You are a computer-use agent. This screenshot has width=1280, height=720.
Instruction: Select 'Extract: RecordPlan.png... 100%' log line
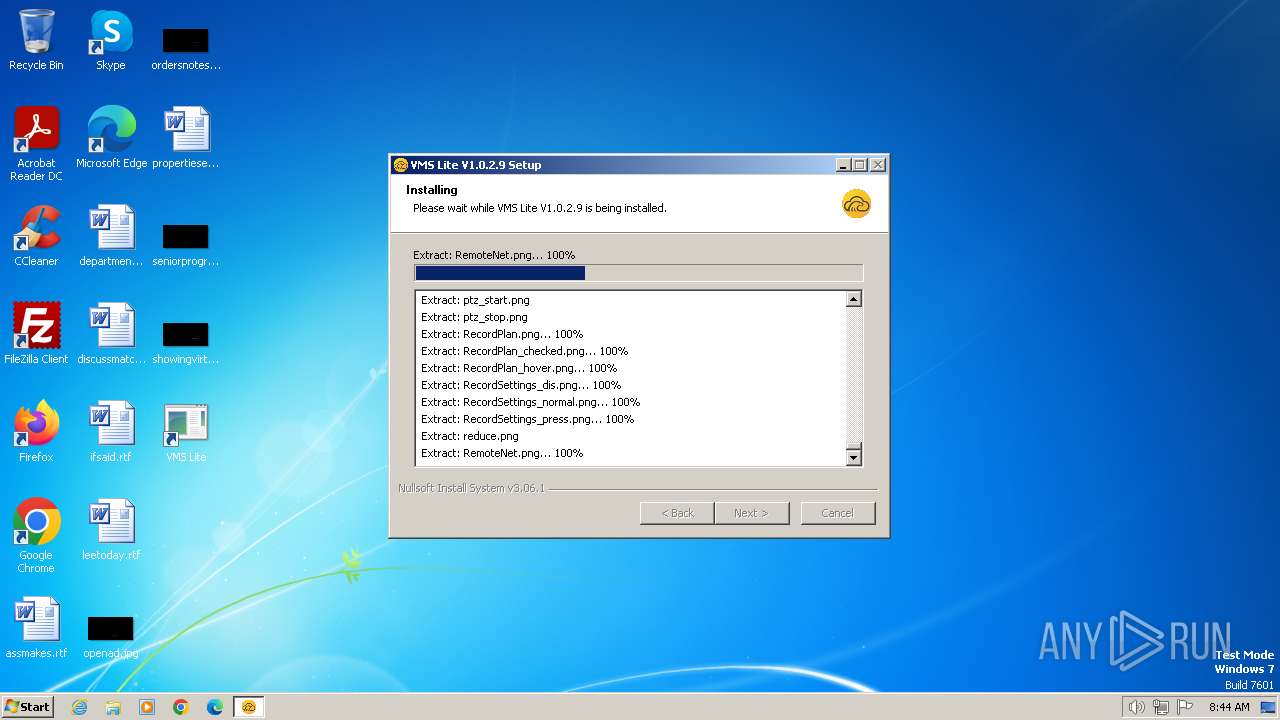(x=502, y=334)
